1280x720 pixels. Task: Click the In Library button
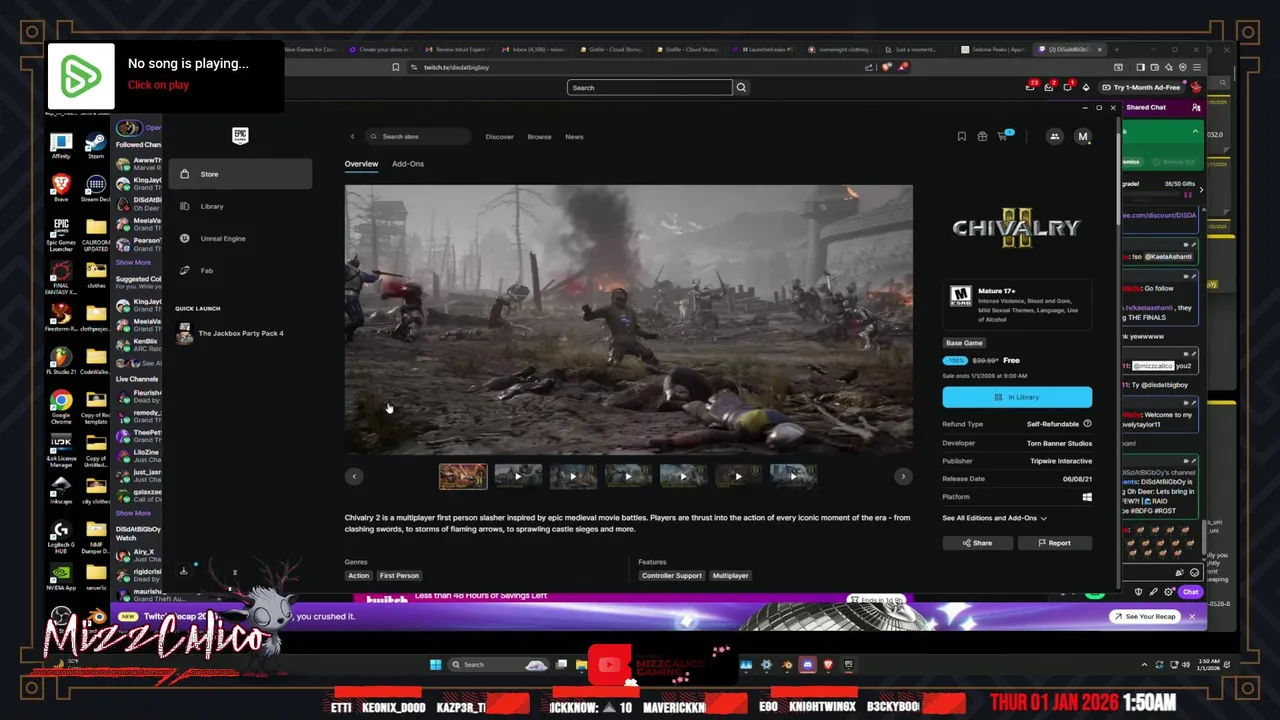(x=1017, y=397)
